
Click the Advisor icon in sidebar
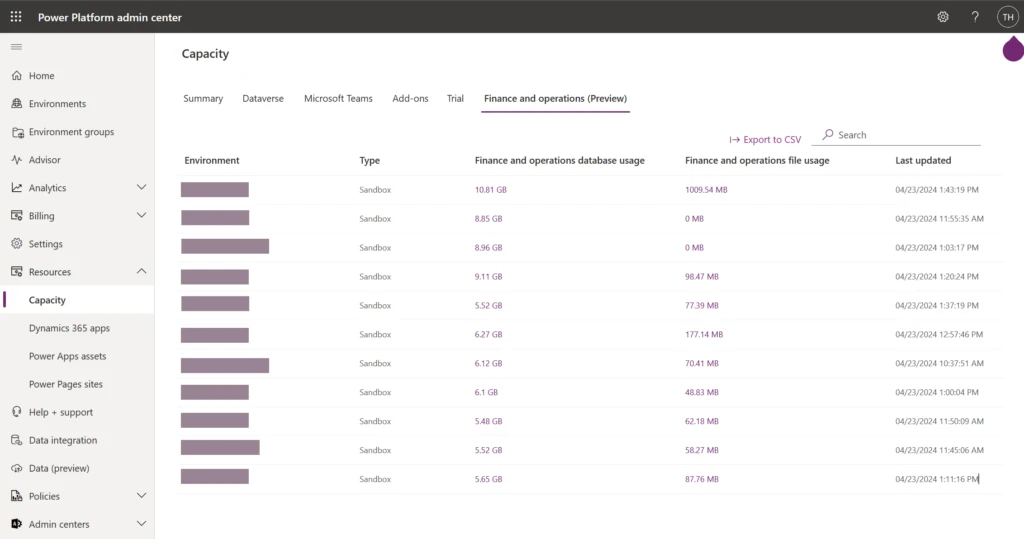[x=17, y=160]
